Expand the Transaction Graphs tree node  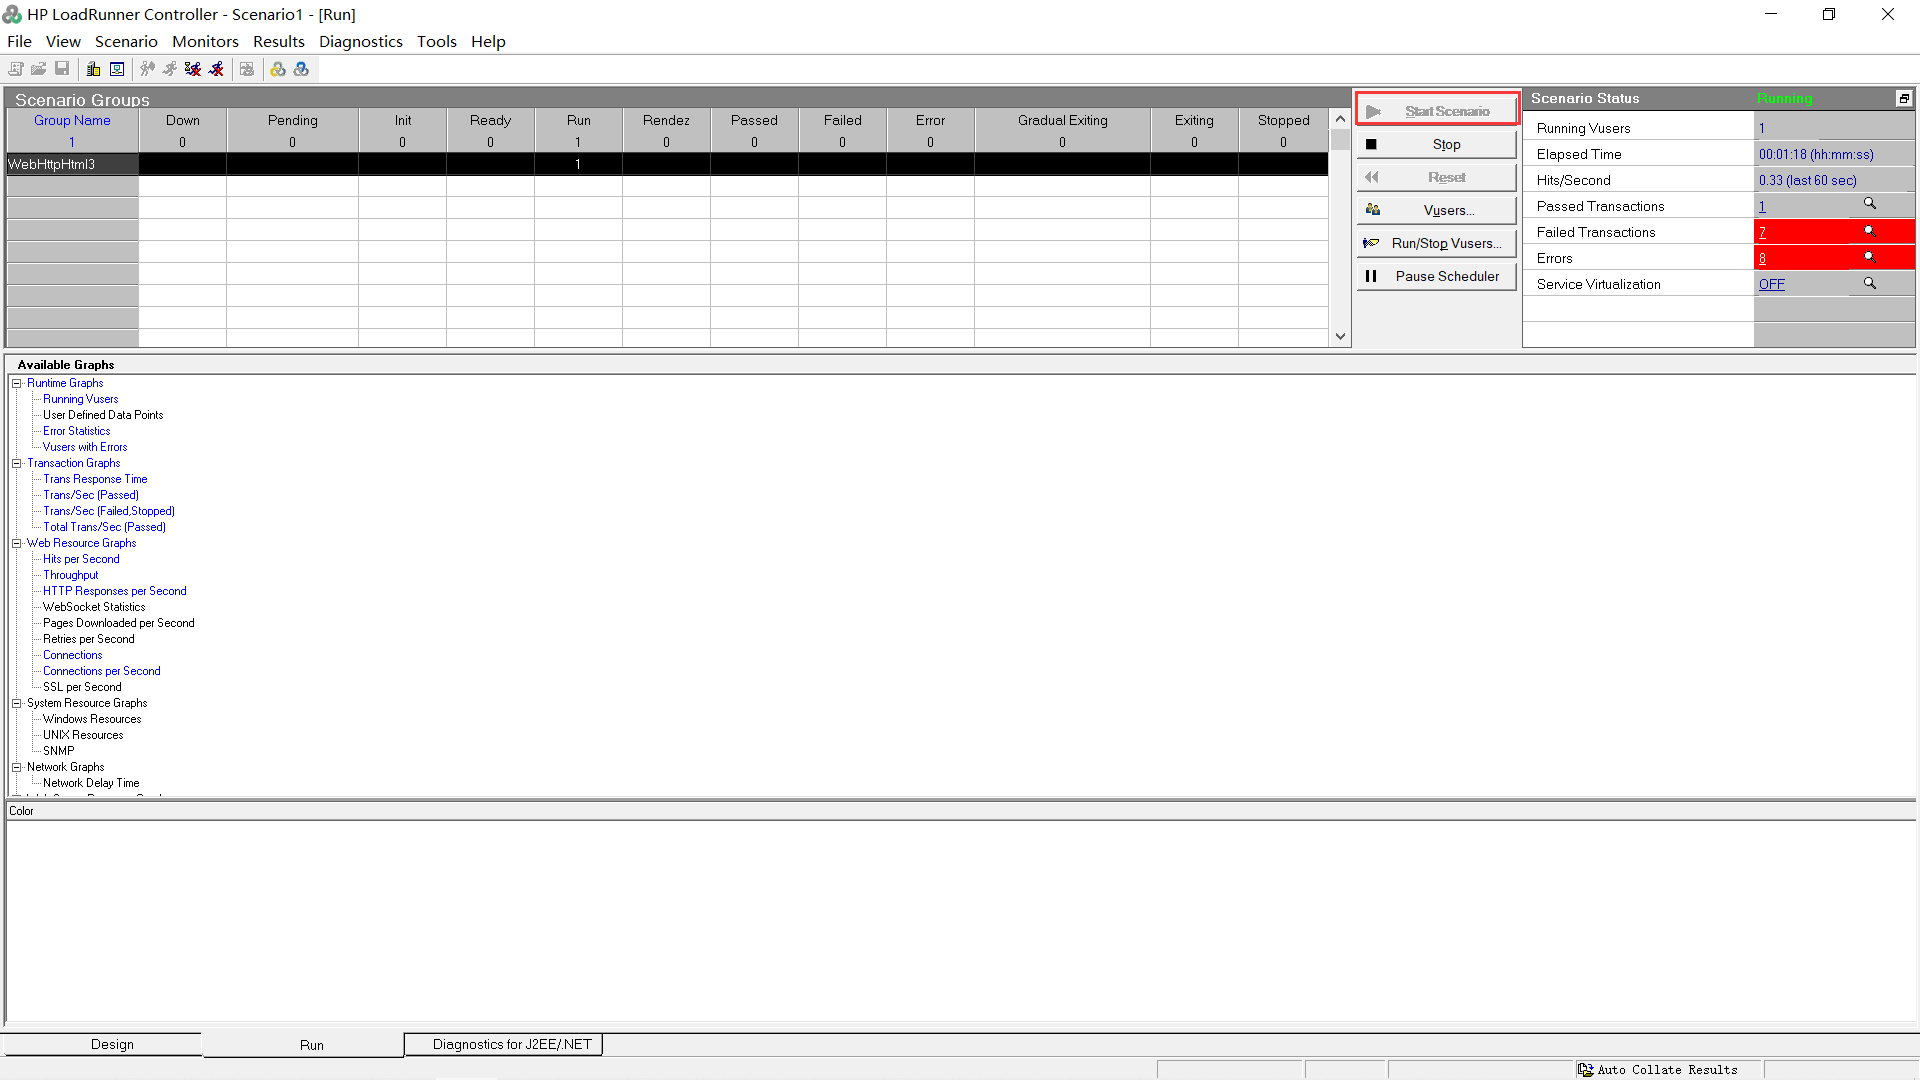click(17, 463)
